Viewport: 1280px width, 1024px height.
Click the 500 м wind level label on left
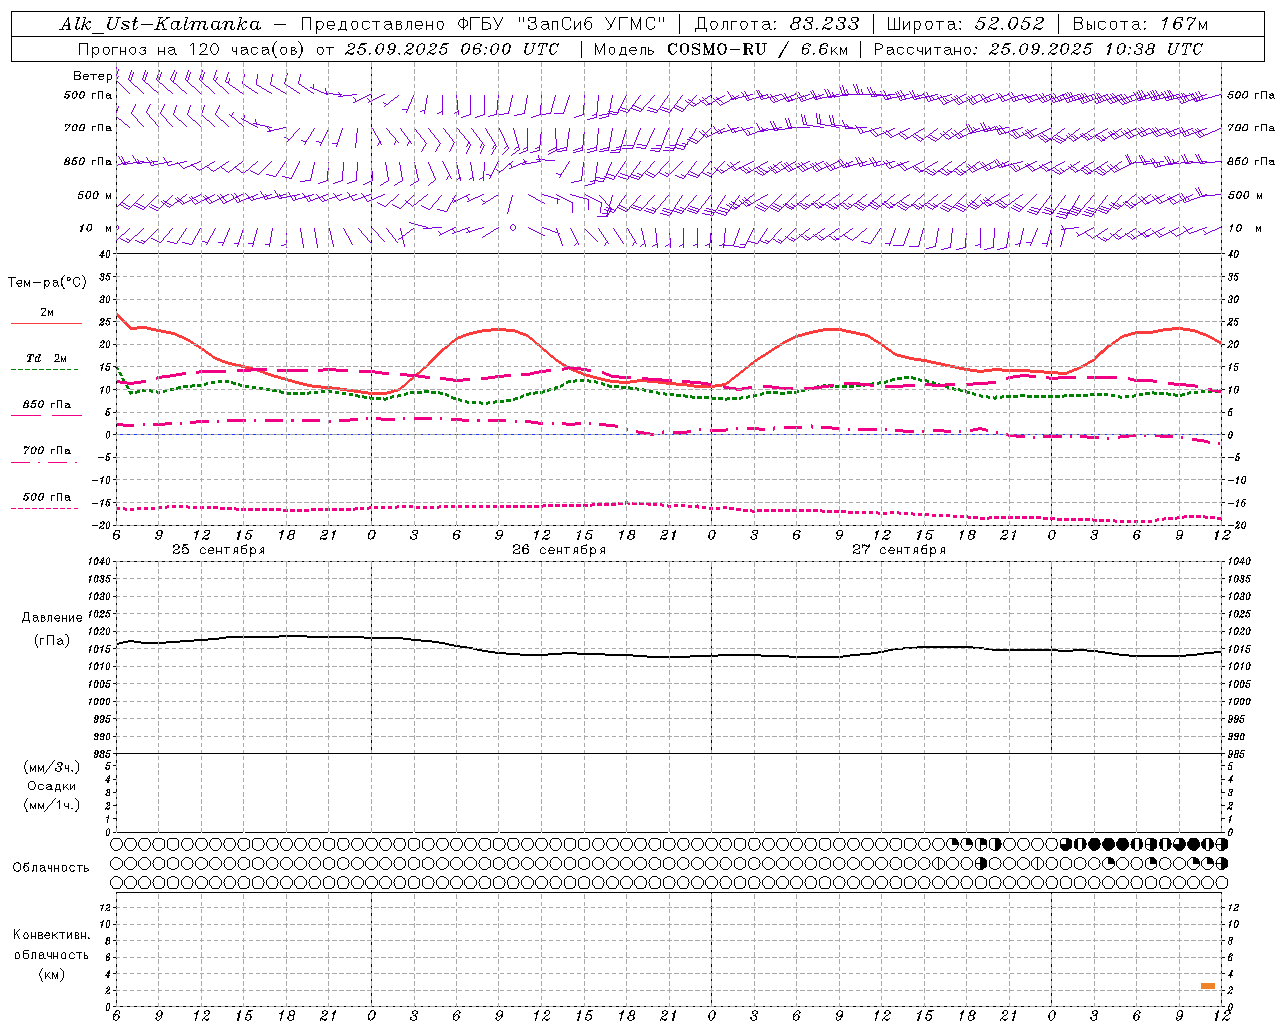coord(95,195)
